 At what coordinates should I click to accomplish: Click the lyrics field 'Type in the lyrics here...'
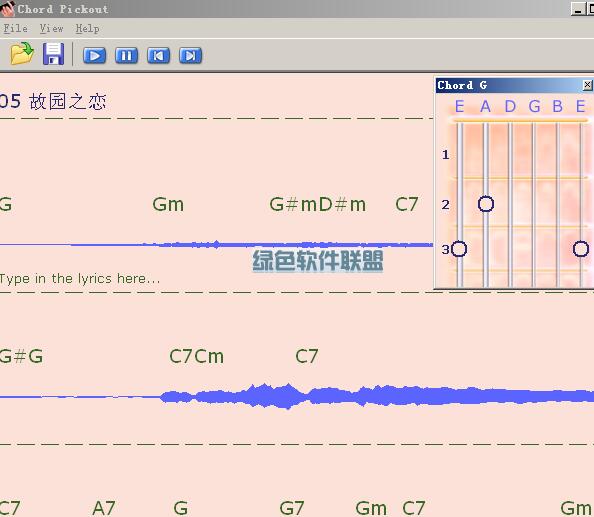pyautogui.click(x=80, y=279)
